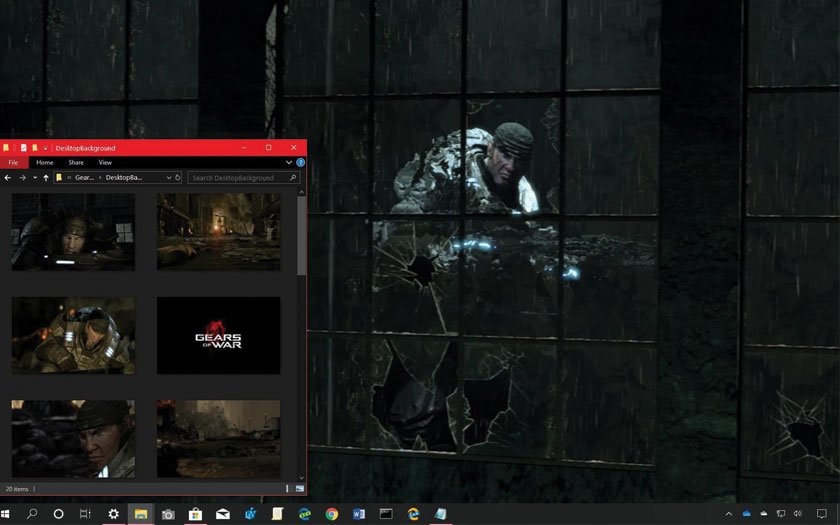This screenshot has width=840, height=525.
Task: Select the Gears of War logo thumbnail
Action: (218, 335)
